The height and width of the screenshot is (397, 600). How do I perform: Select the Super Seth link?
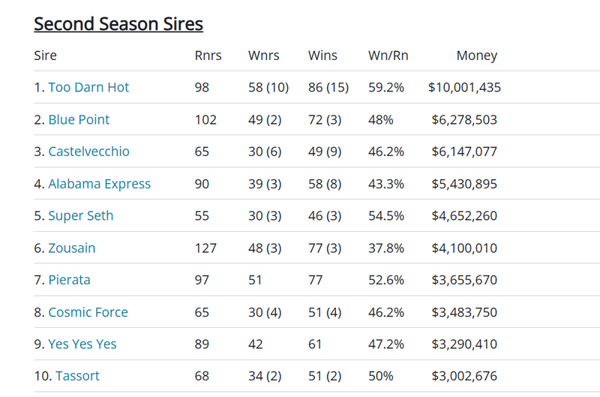(81, 216)
